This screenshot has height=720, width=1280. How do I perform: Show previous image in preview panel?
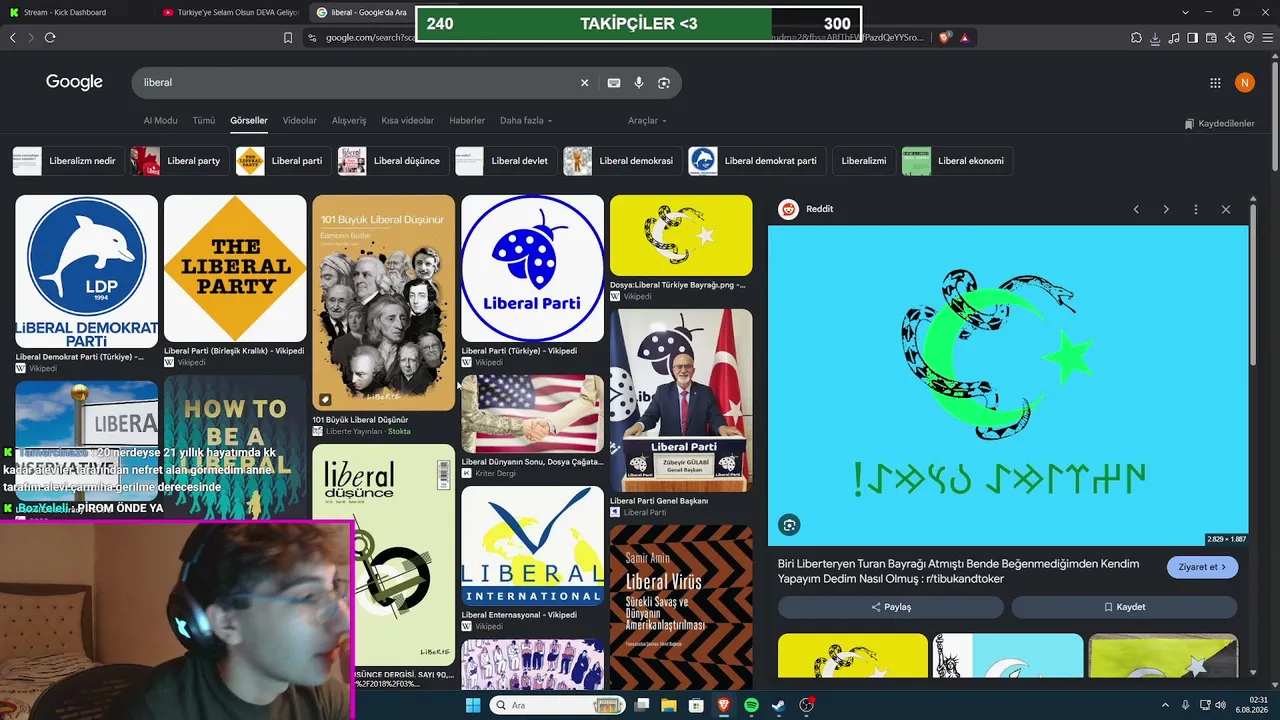tap(1136, 209)
